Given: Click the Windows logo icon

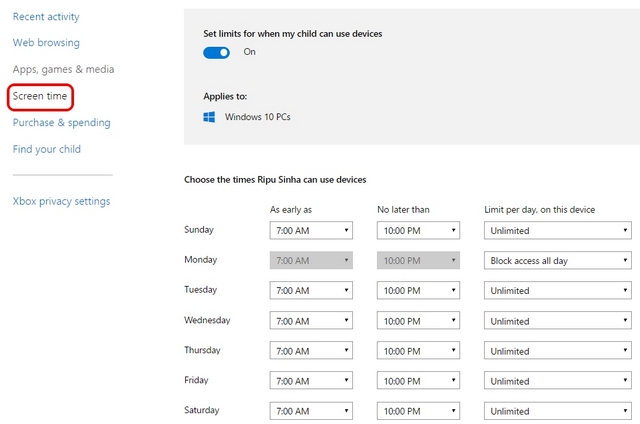Looking at the screenshot, I should pos(209,117).
